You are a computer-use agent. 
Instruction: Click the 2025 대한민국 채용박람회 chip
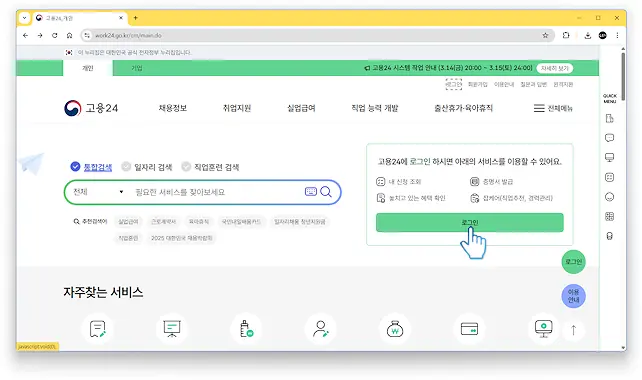click(x=182, y=238)
